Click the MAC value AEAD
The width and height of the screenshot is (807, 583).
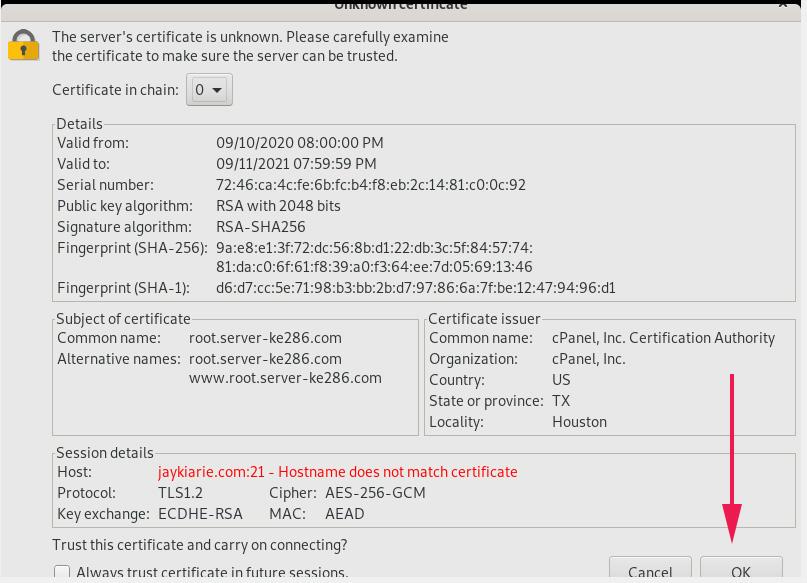(345, 514)
